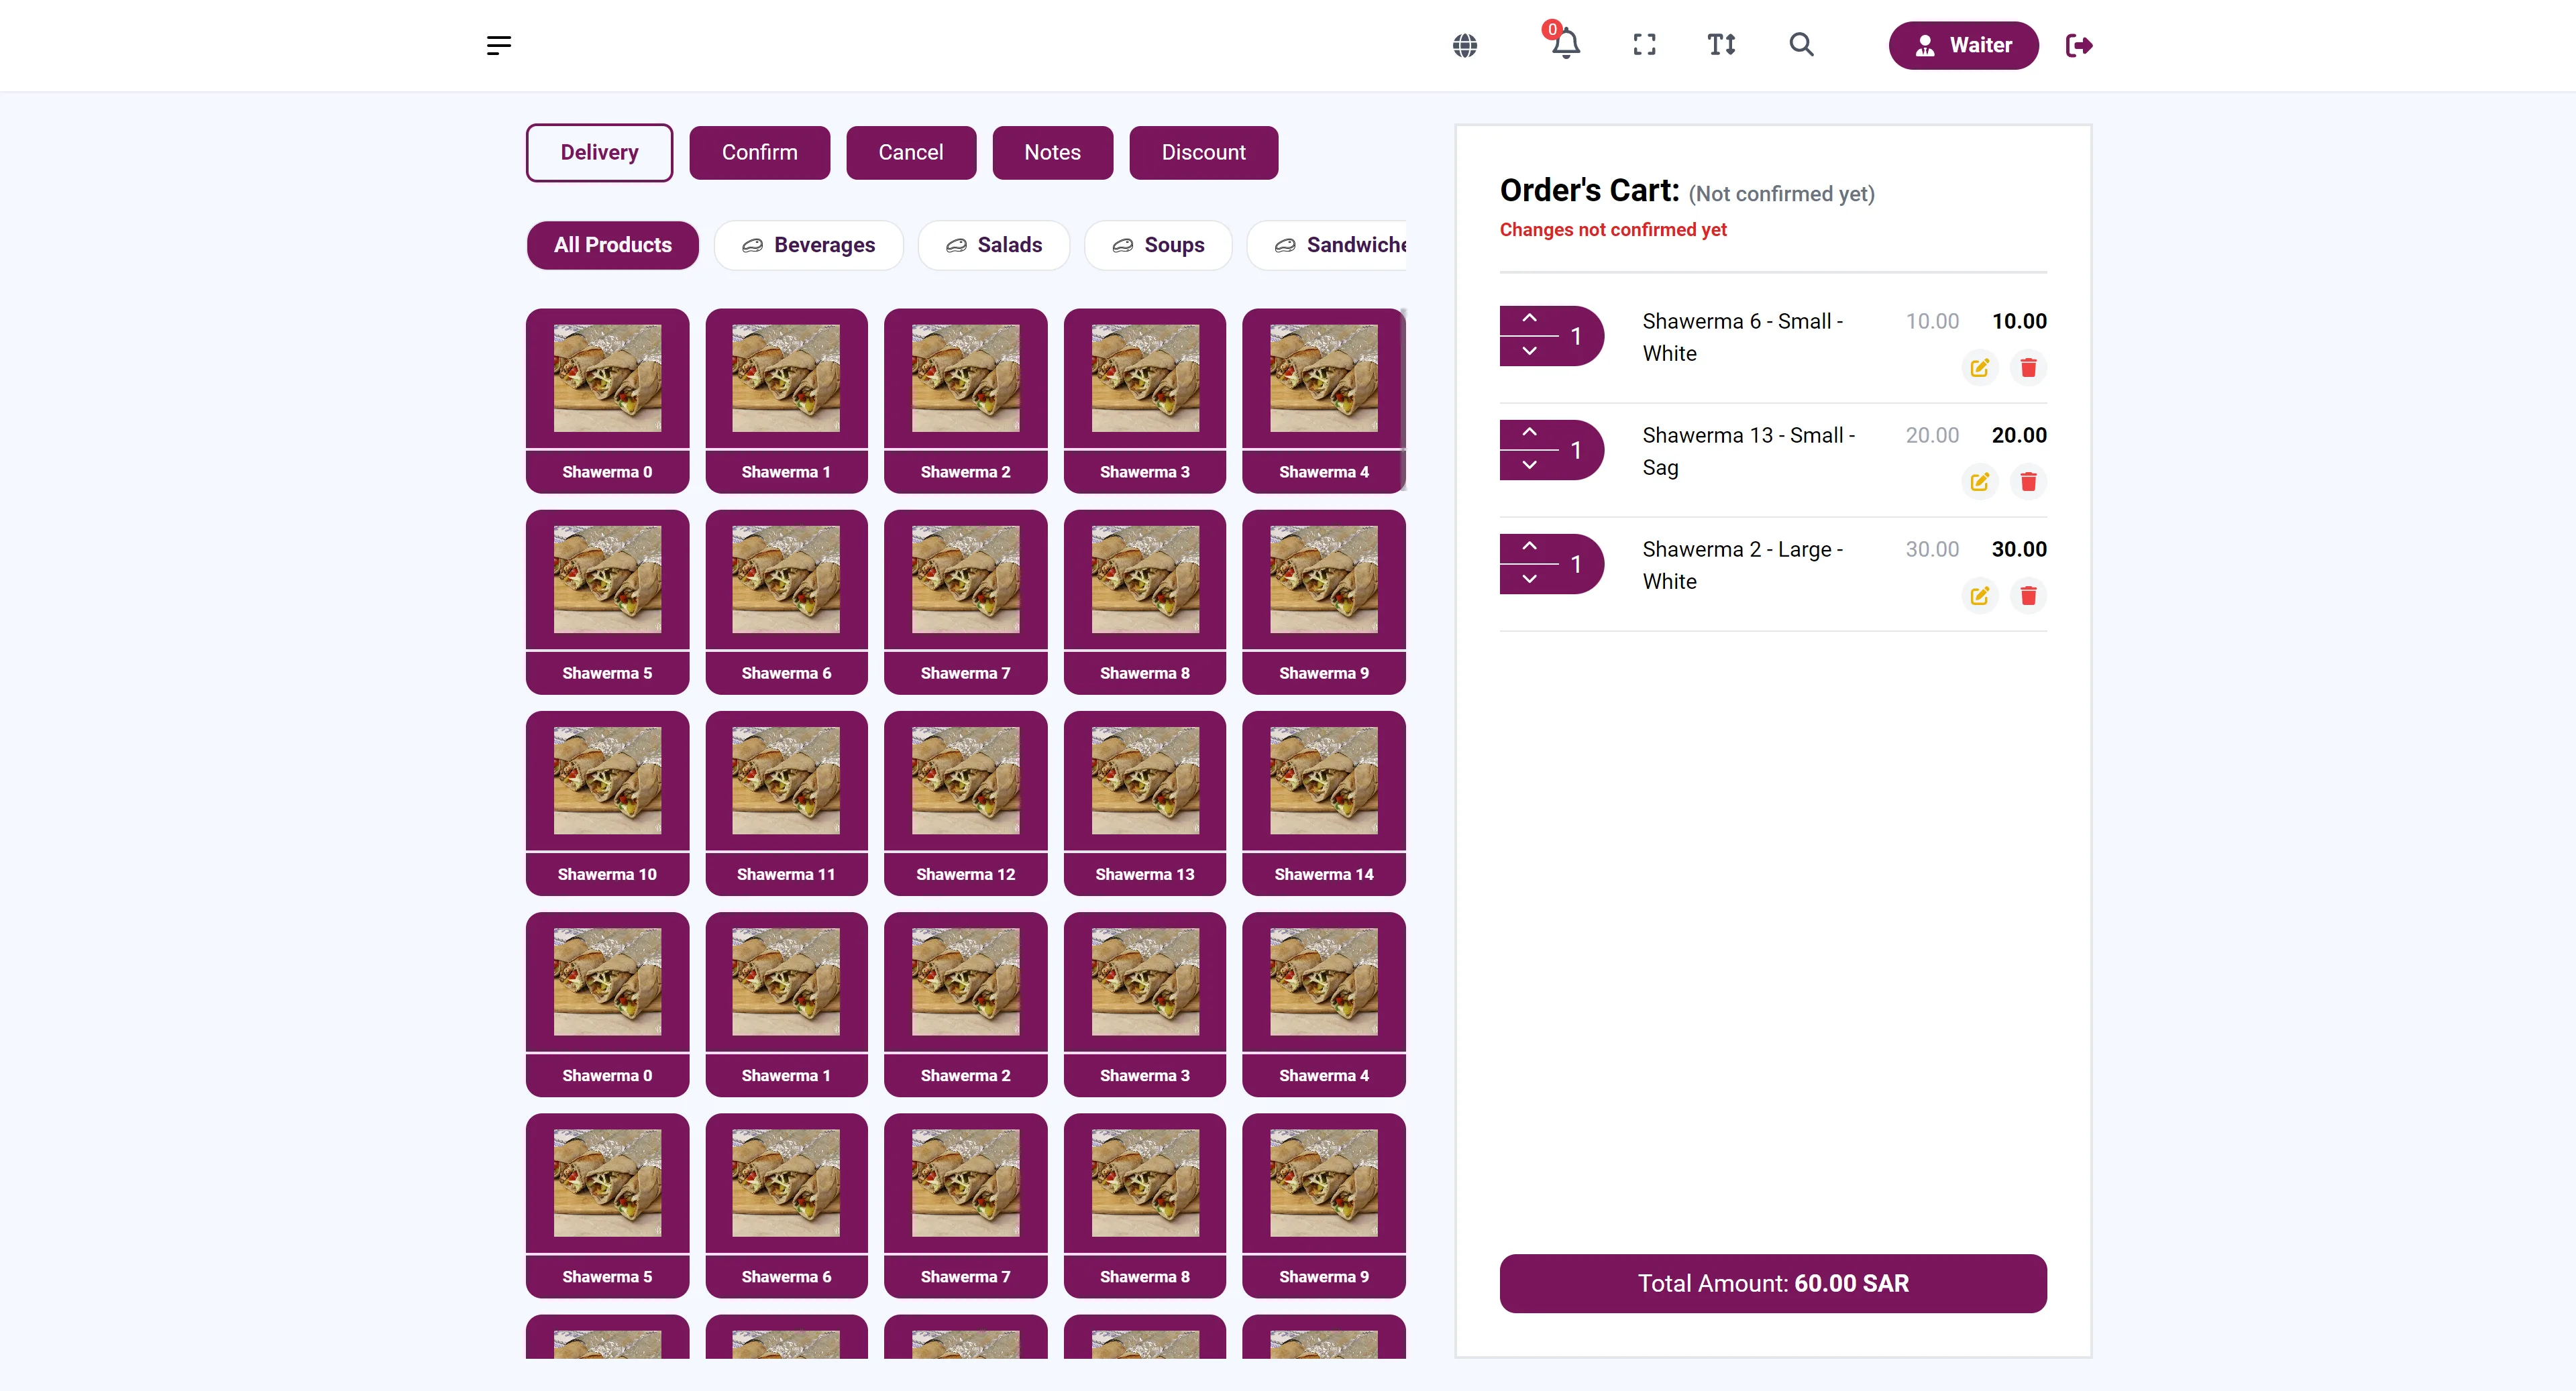Decrease quantity of Shawerma 13 Small Sag
2576x1391 pixels.
click(x=1529, y=465)
